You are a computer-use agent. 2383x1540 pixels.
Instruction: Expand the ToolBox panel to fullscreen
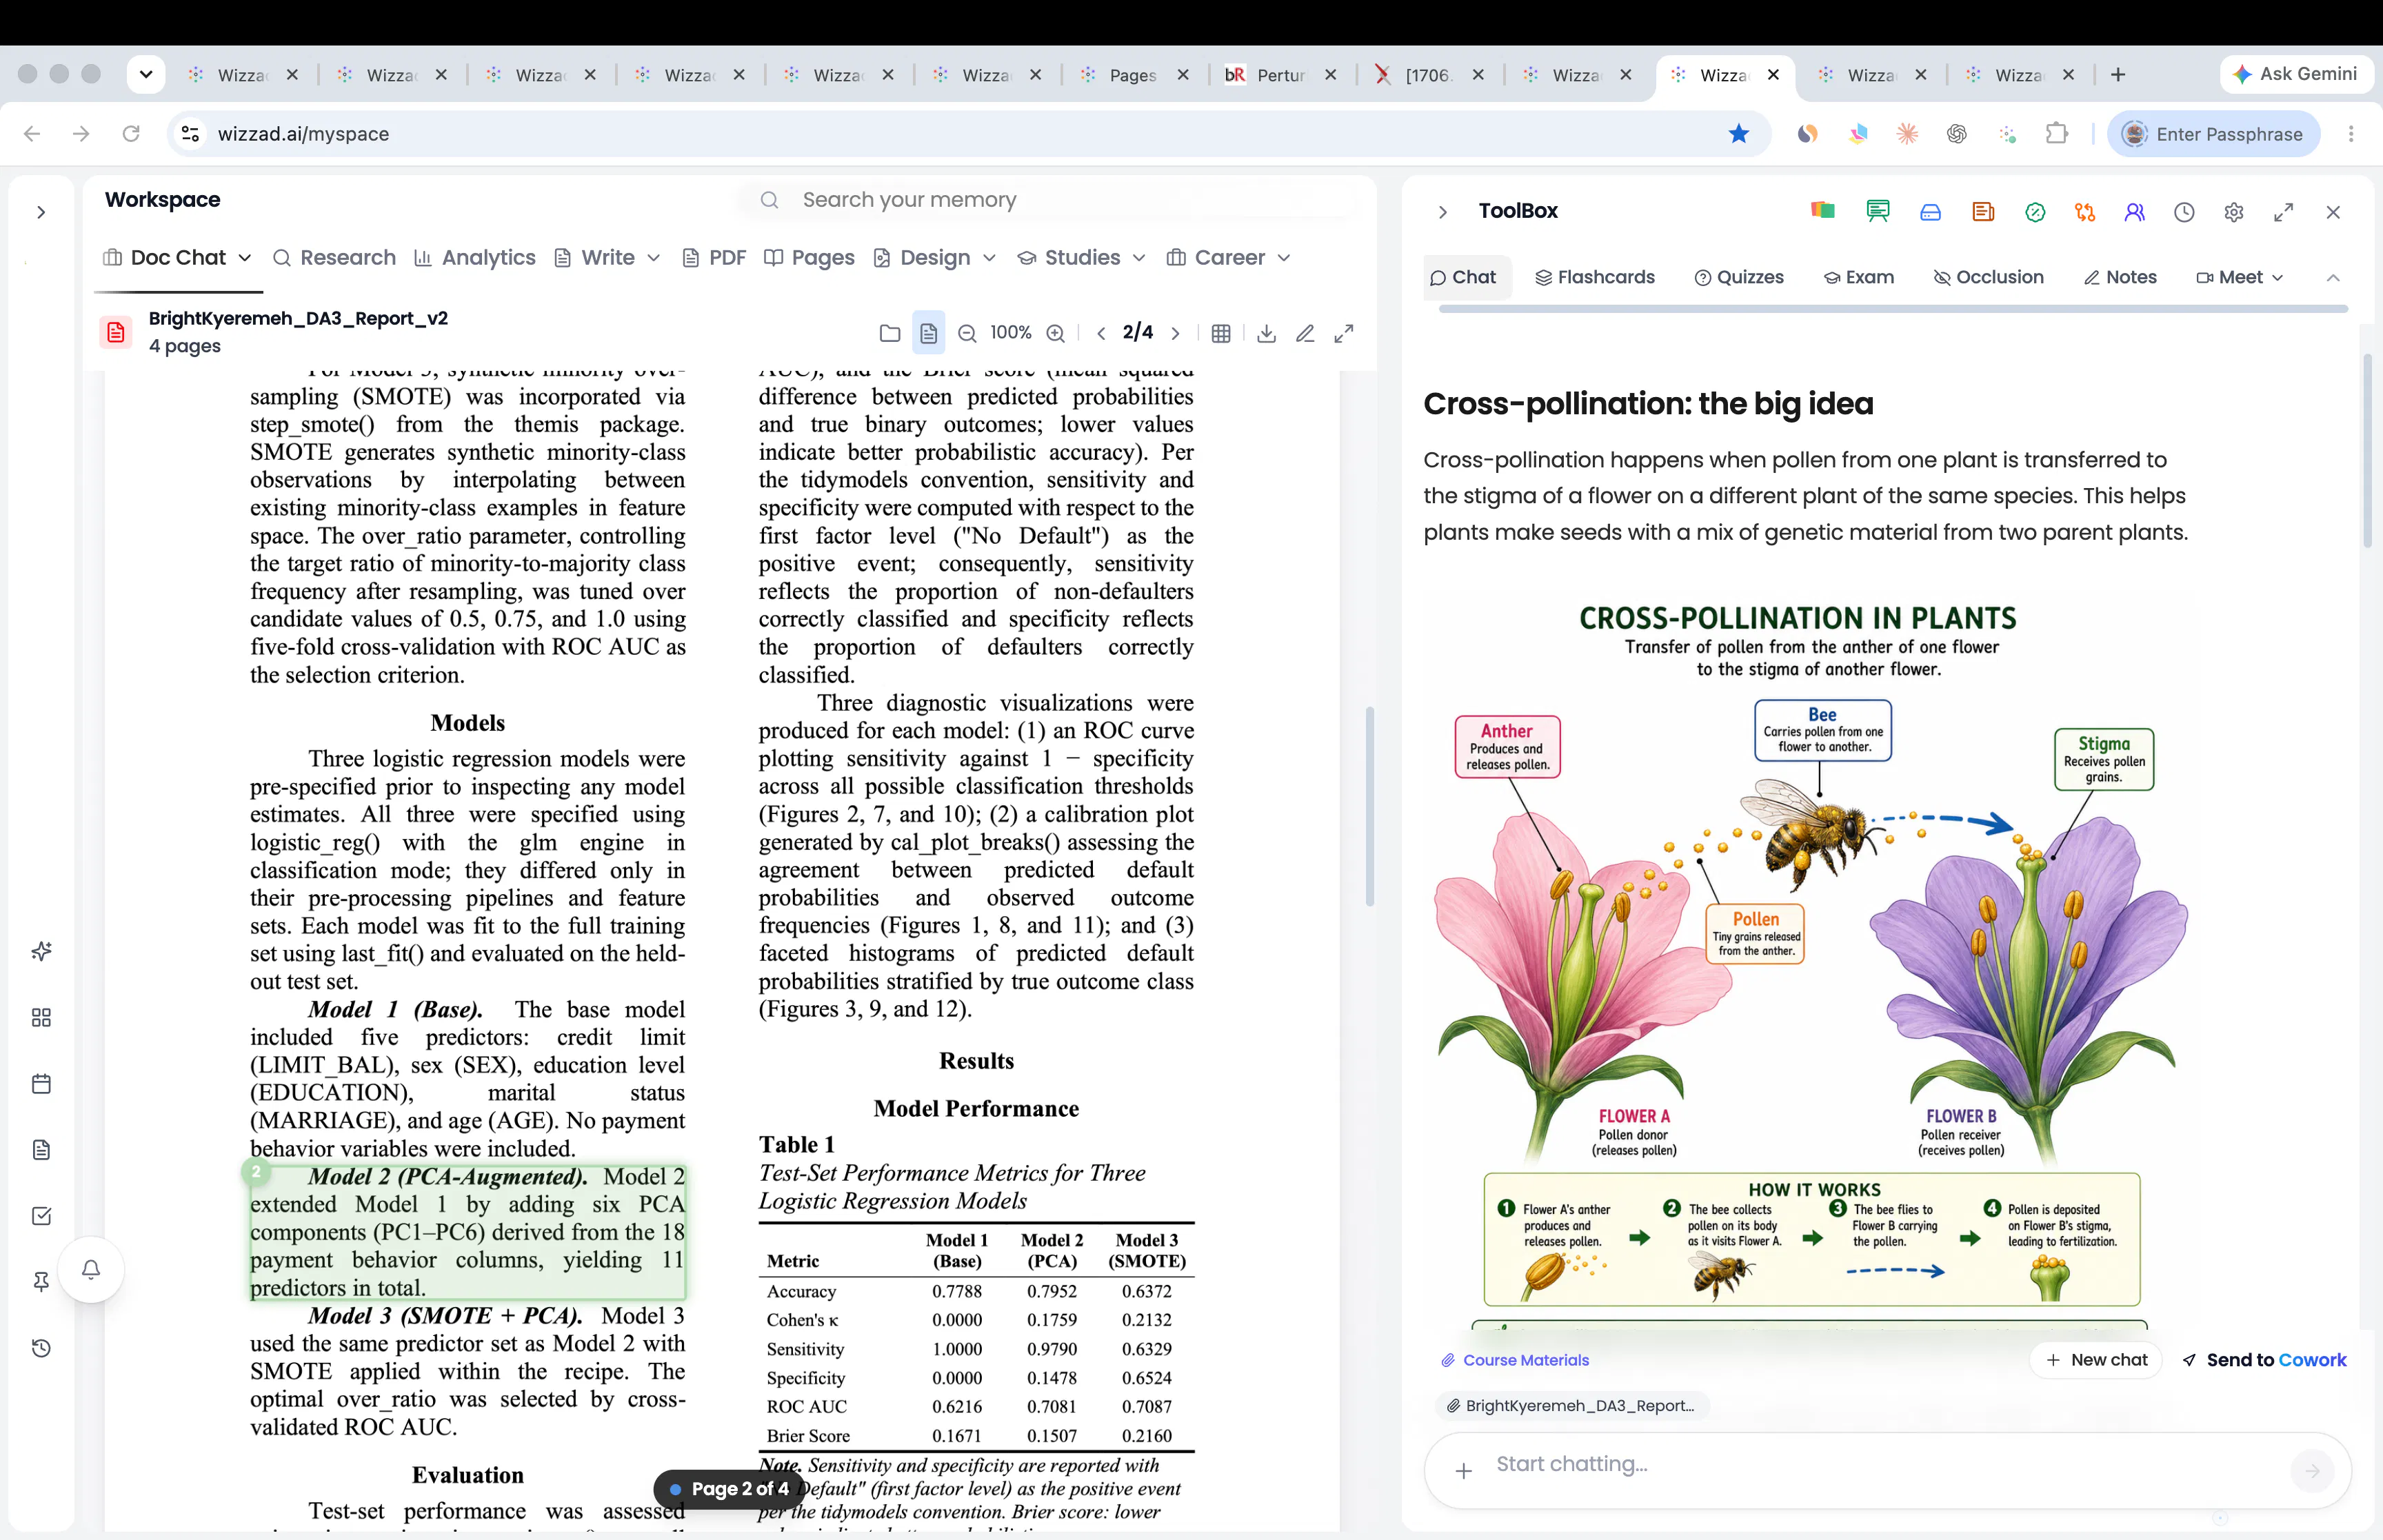(2283, 212)
